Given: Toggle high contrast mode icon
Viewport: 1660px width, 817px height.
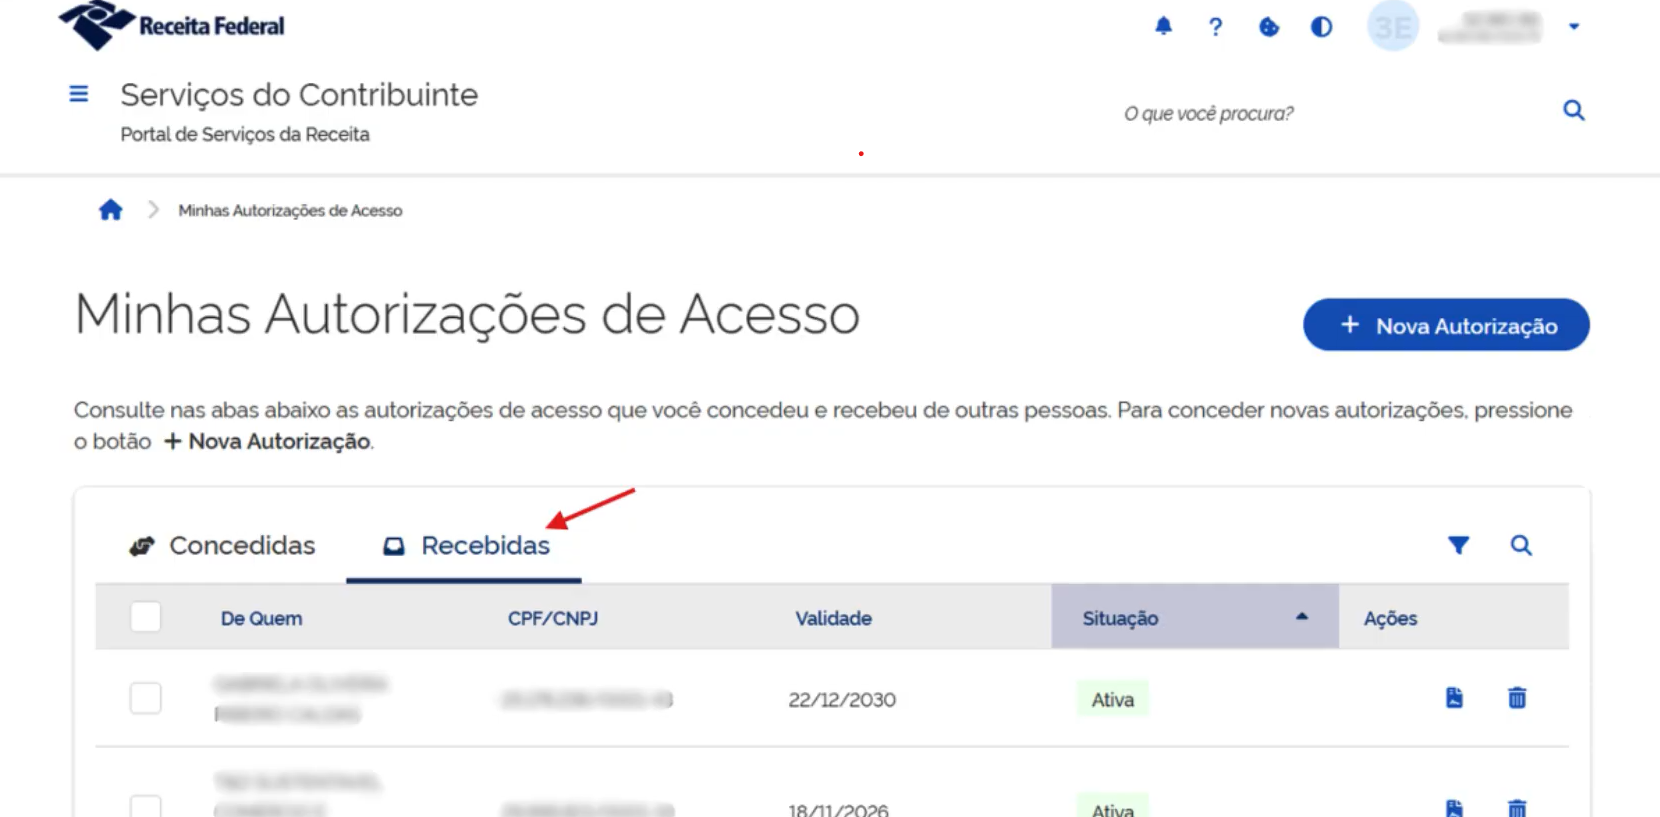Looking at the screenshot, I should tap(1321, 27).
